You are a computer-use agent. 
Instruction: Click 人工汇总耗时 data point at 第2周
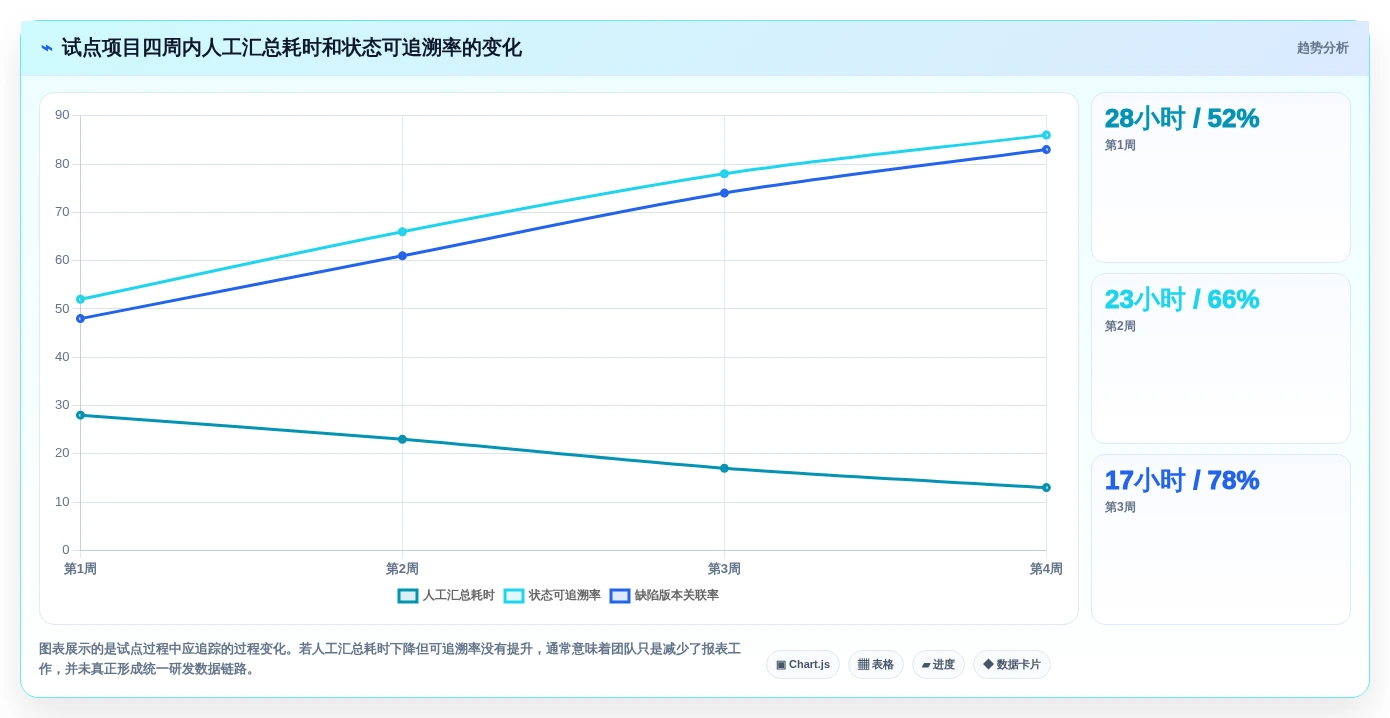click(403, 439)
